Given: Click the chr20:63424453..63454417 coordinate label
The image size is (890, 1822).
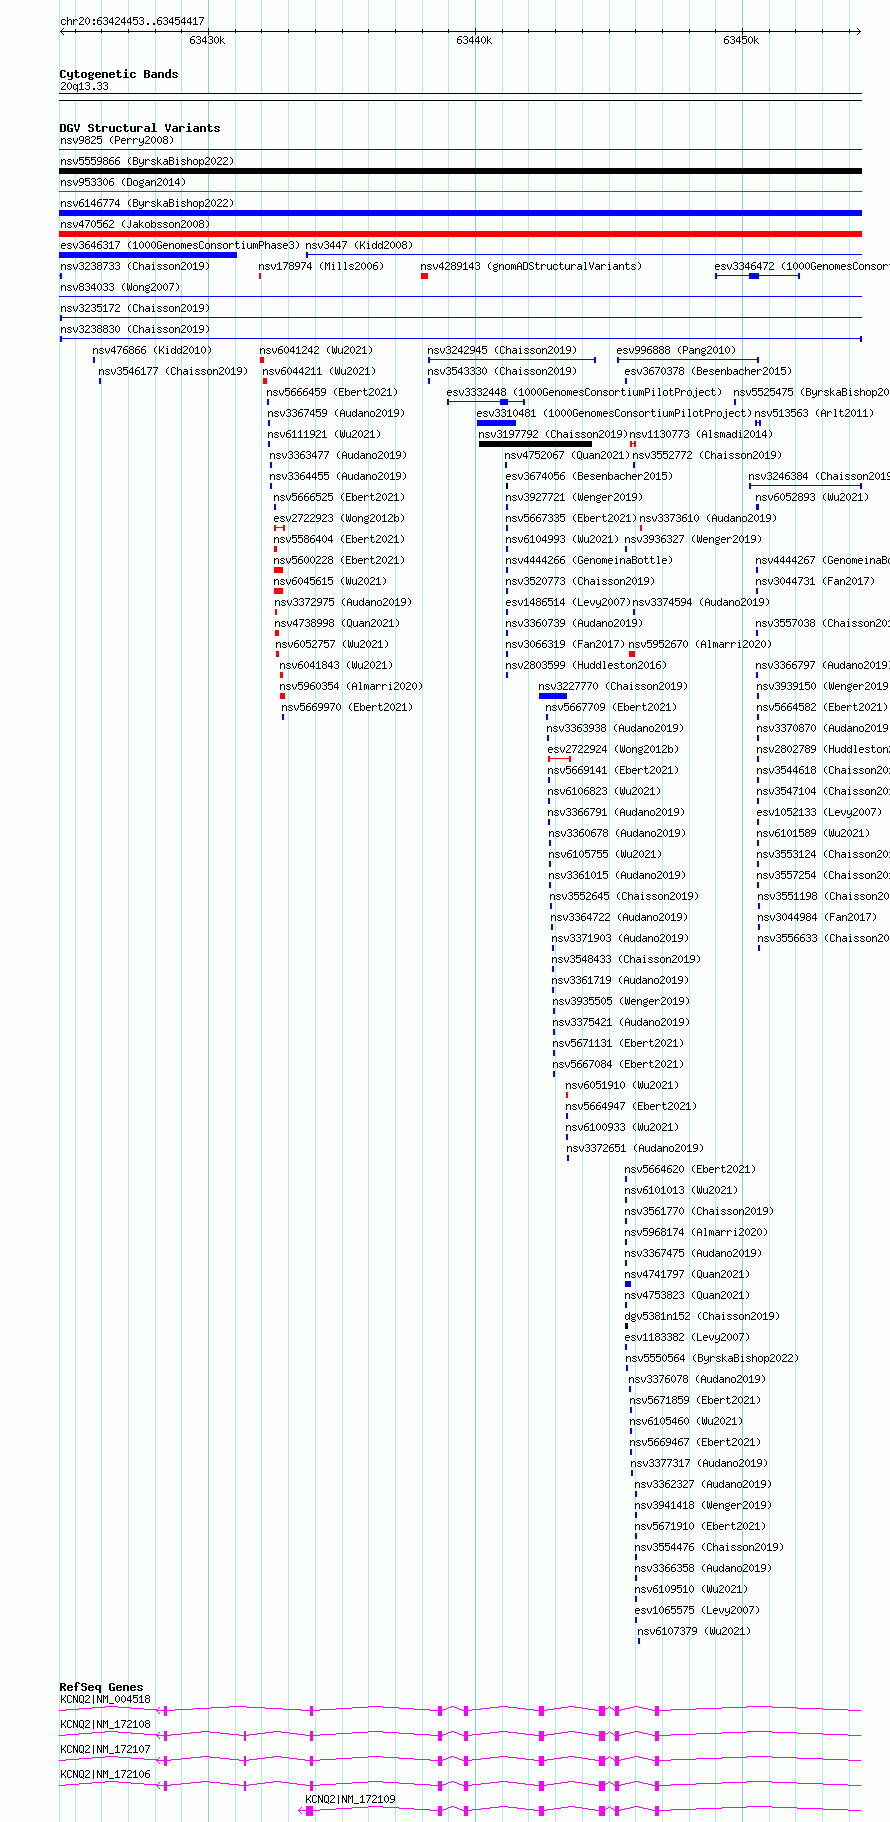Looking at the screenshot, I should pyautogui.click(x=132, y=21).
